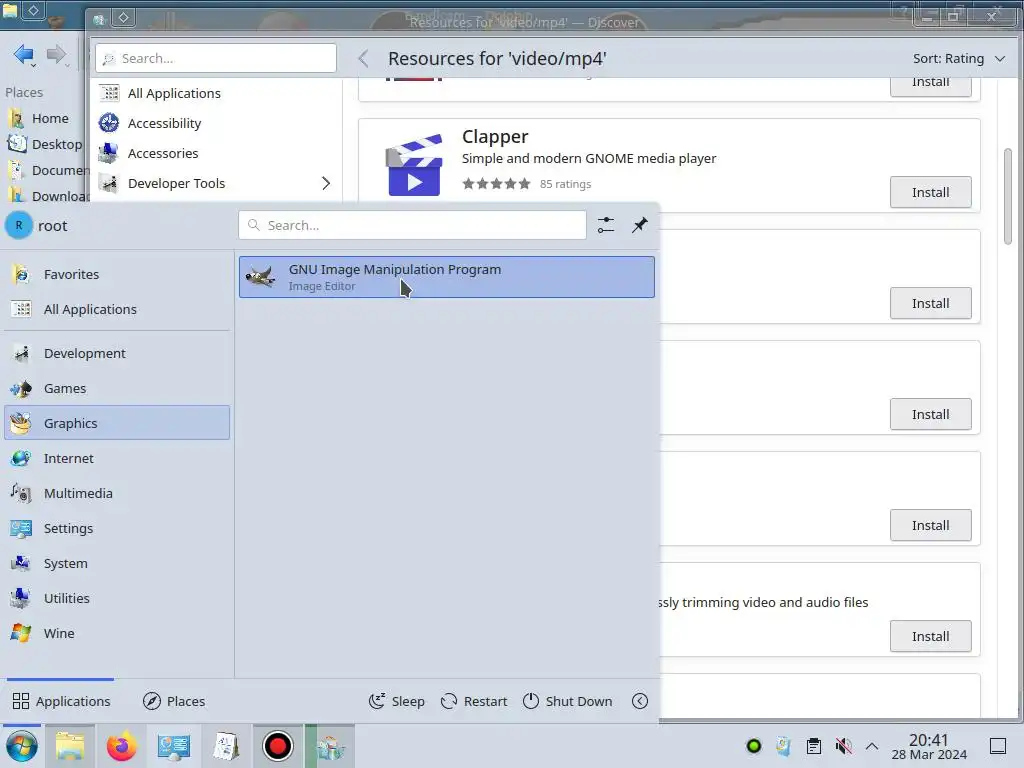The image size is (1024, 768).
Task: Select the Development category
Action: 117,353
